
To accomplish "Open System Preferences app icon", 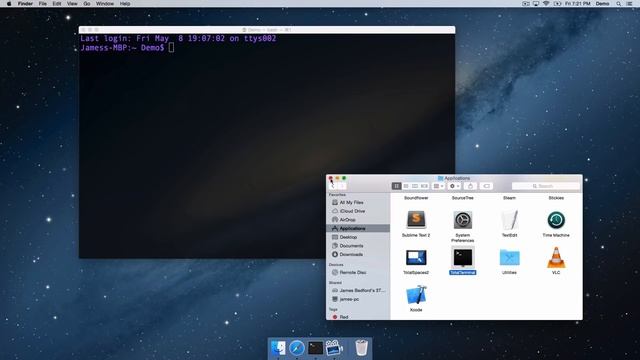I will [x=462, y=220].
